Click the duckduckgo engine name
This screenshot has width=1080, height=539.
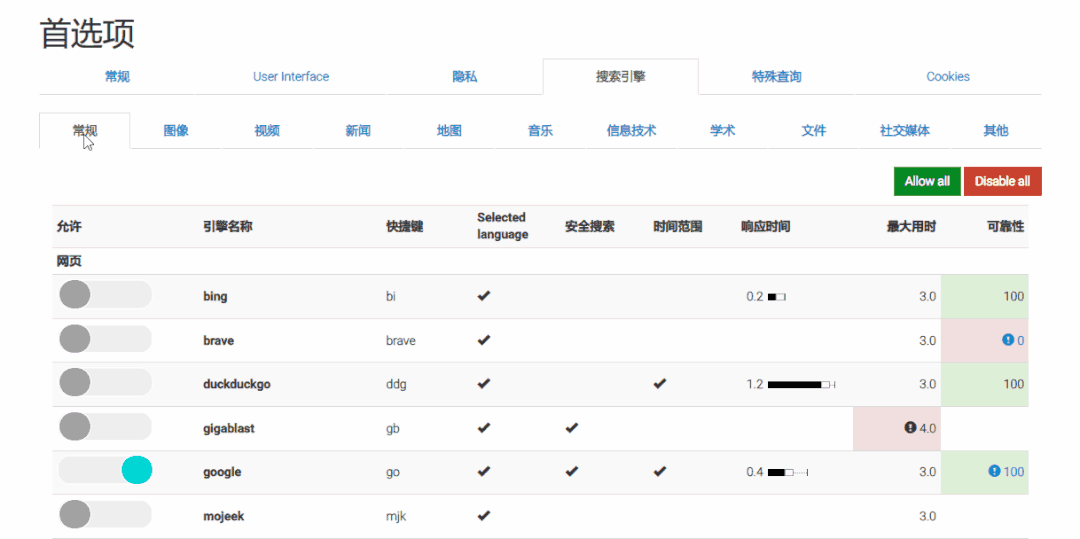(x=237, y=384)
